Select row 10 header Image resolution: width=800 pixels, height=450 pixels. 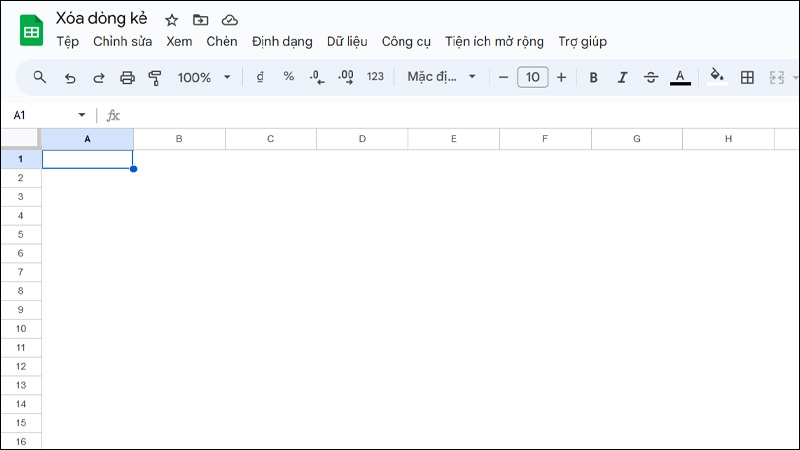(20, 329)
